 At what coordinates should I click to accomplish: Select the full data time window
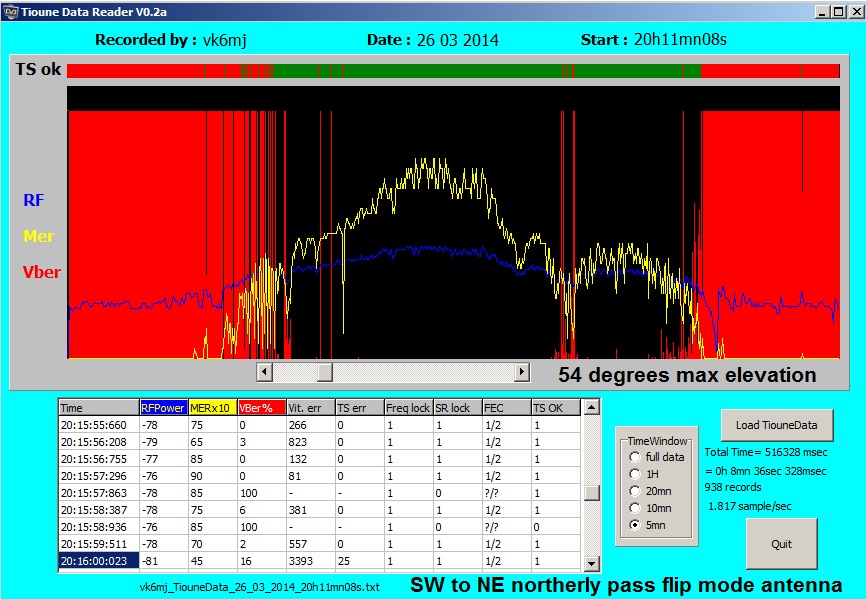click(635, 457)
